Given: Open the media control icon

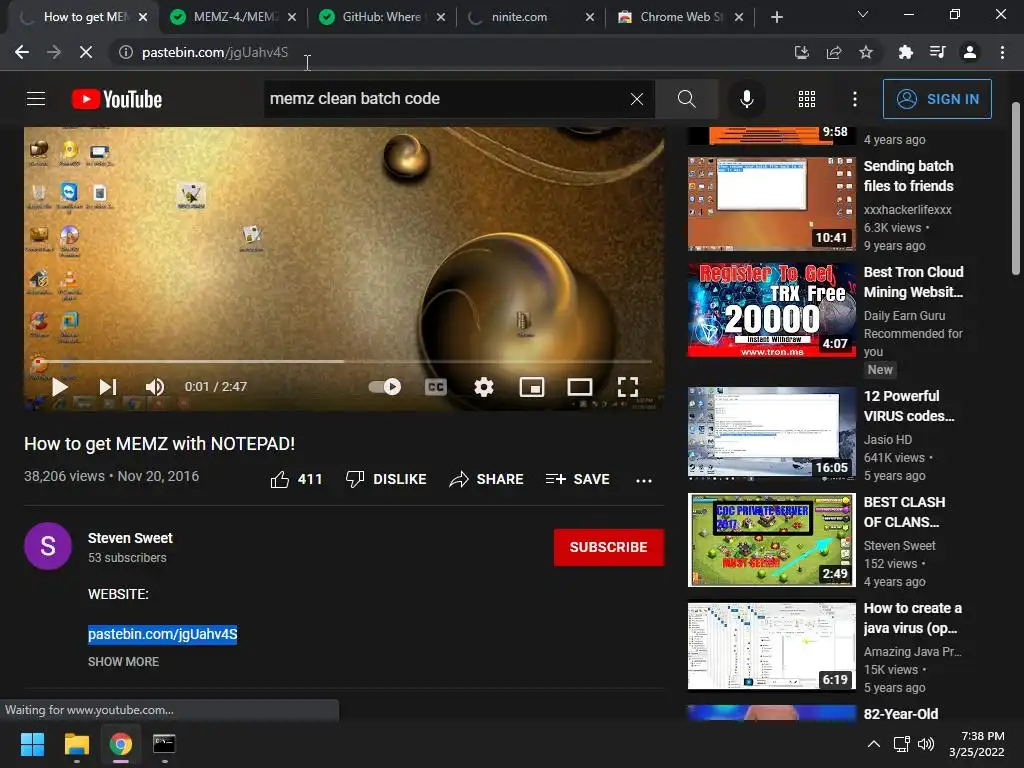Looking at the screenshot, I should 938,52.
